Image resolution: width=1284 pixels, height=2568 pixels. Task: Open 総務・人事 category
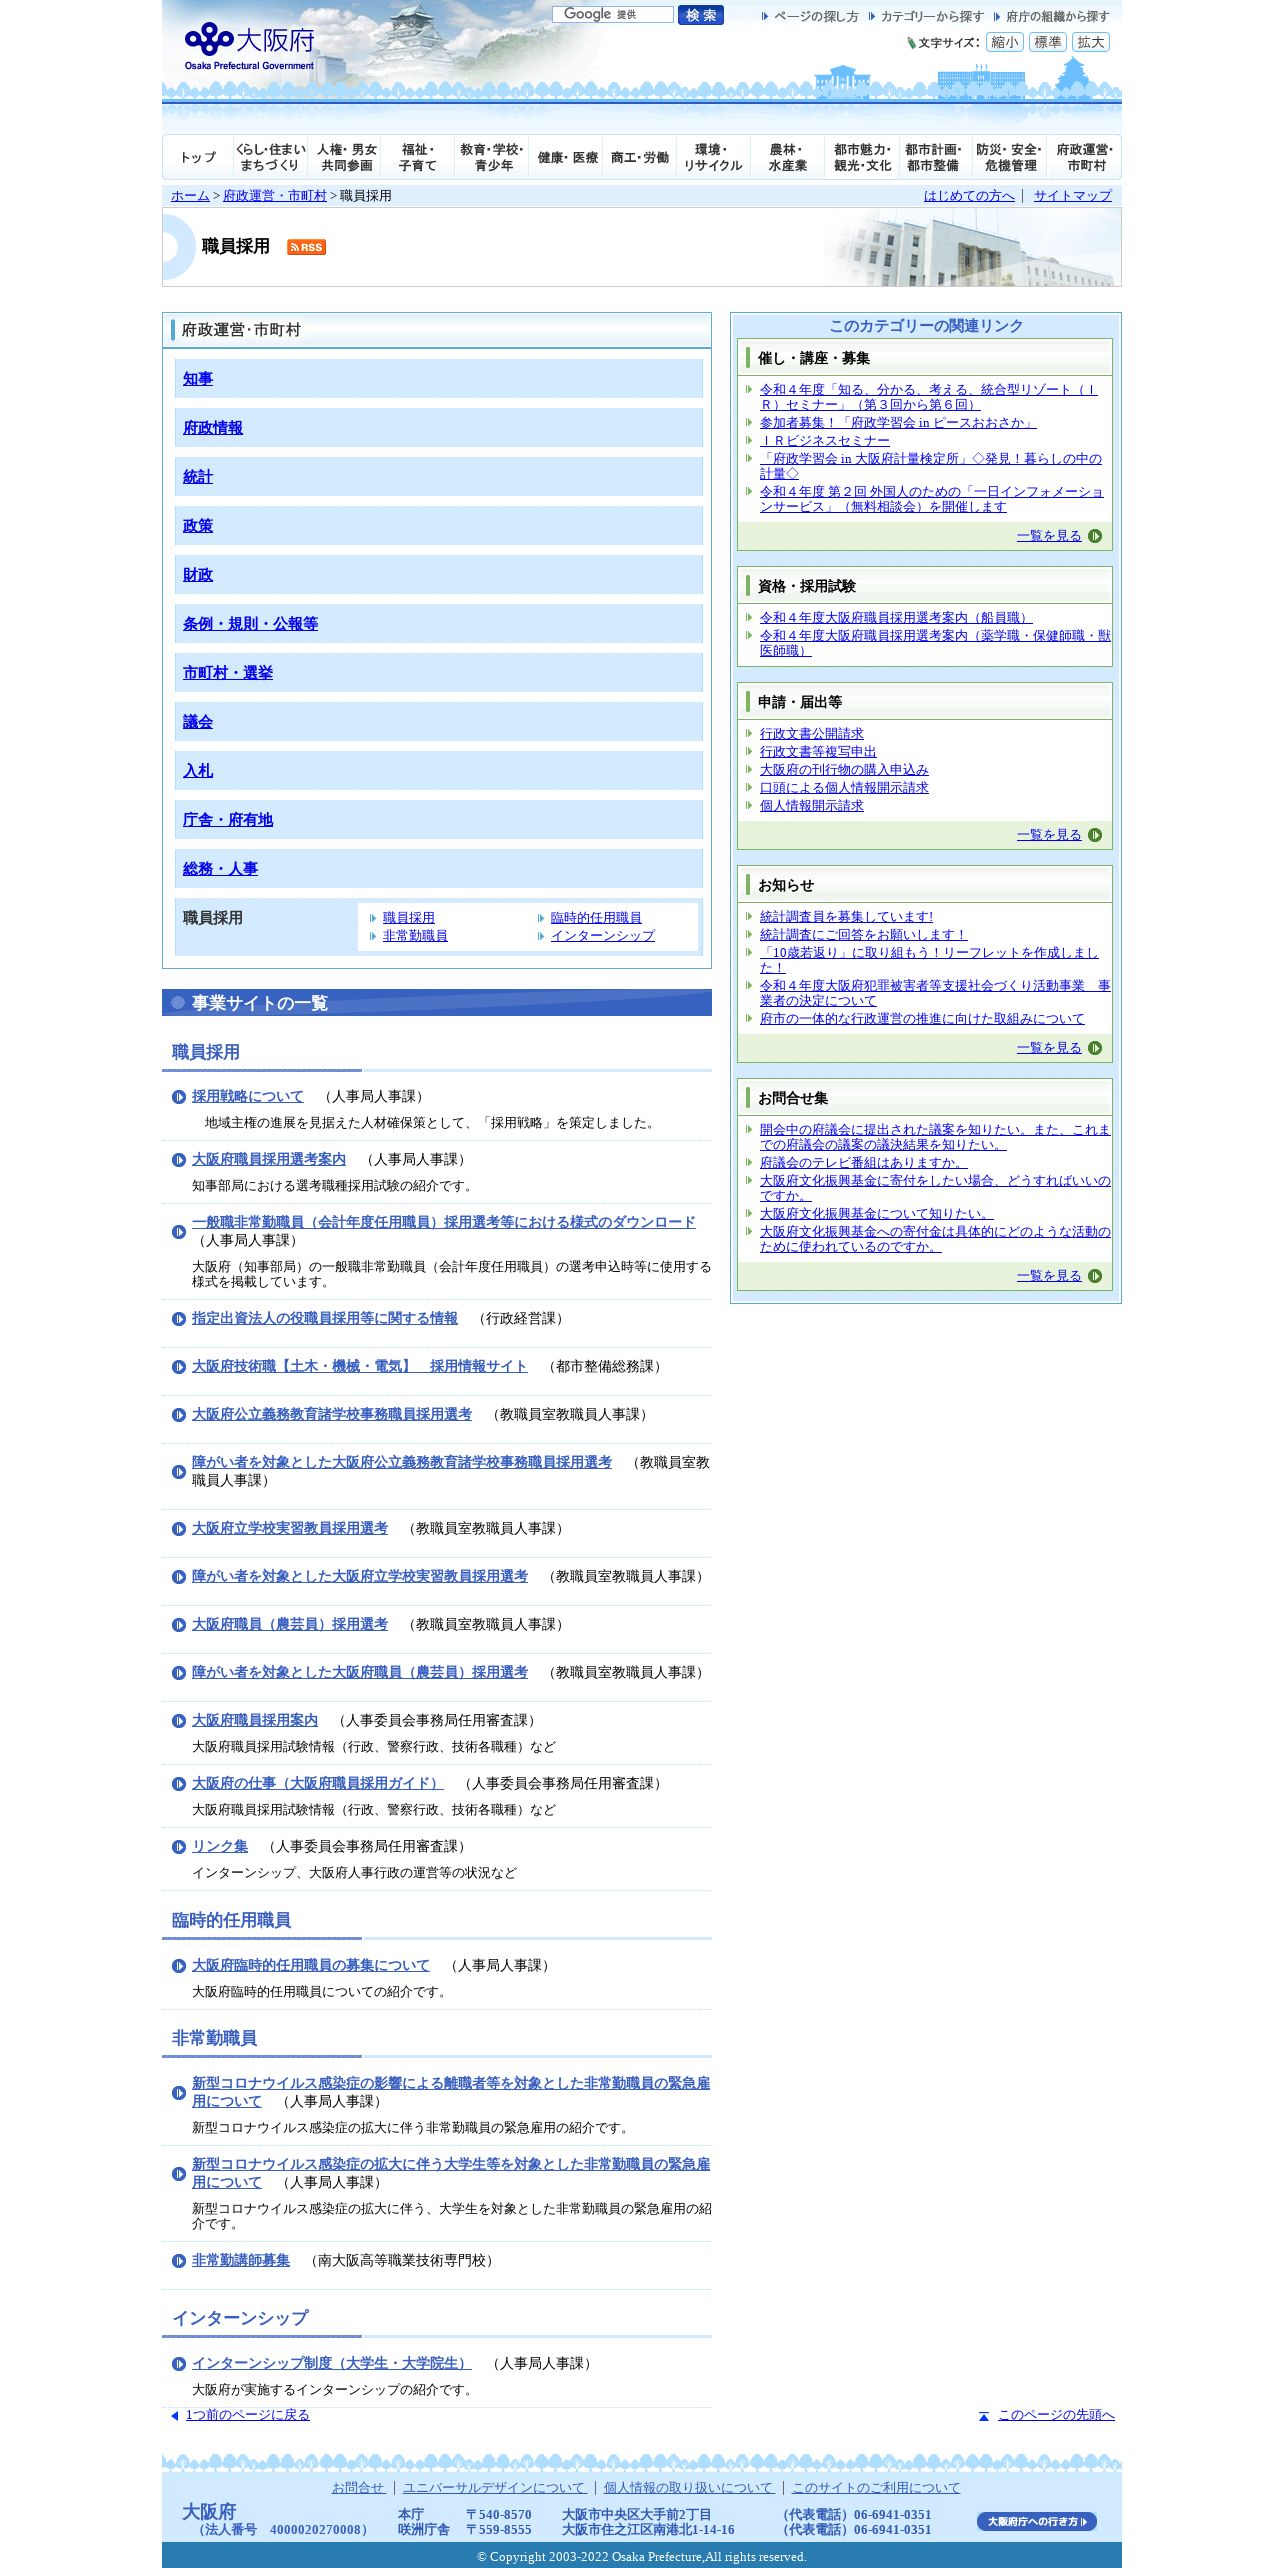pyautogui.click(x=220, y=869)
